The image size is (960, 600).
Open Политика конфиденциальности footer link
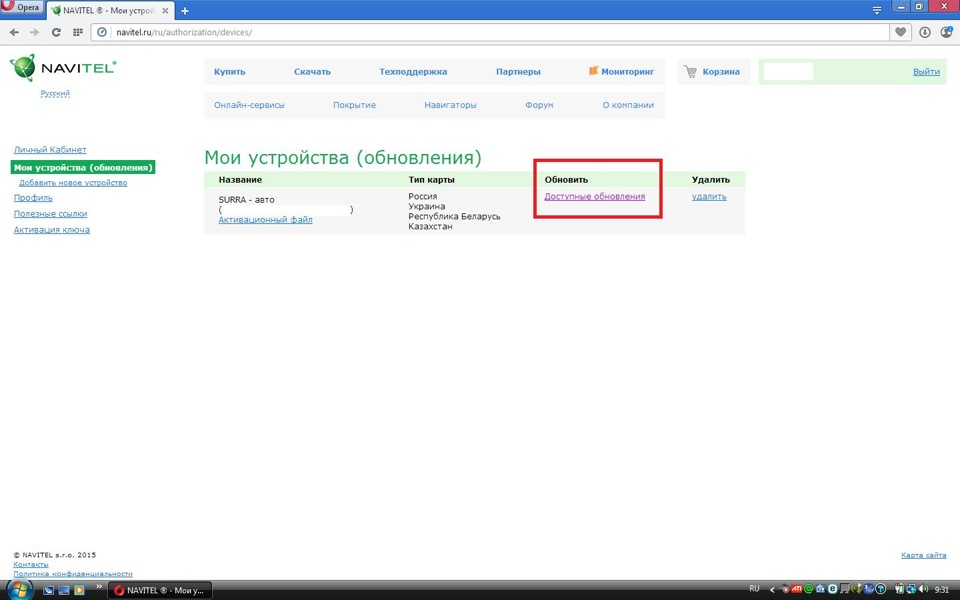73,574
